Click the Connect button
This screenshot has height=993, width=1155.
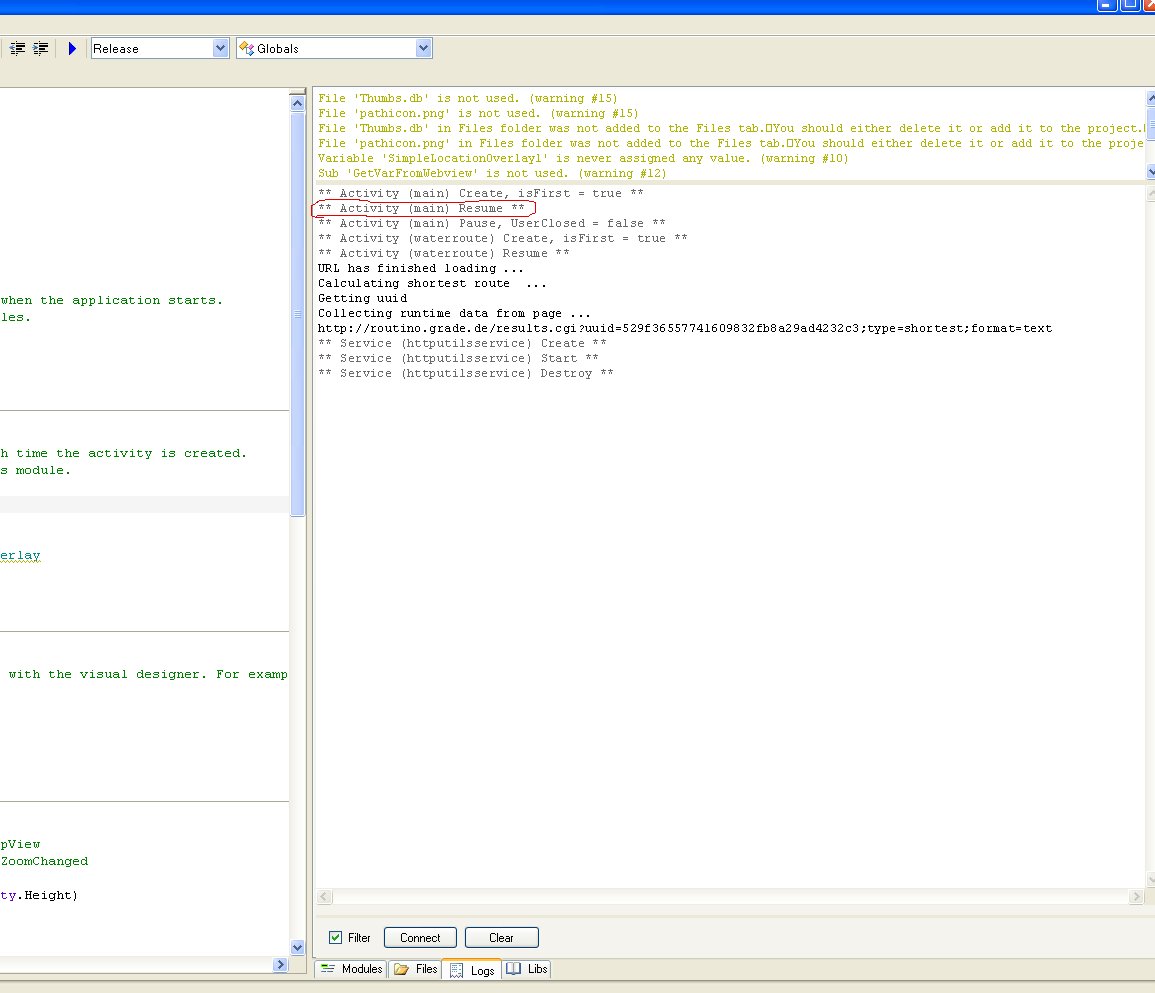[x=420, y=938]
